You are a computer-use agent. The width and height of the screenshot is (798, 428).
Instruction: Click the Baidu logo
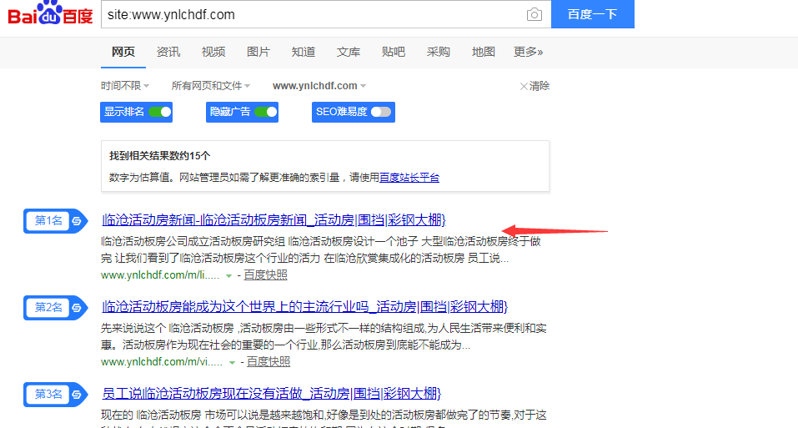50,13
